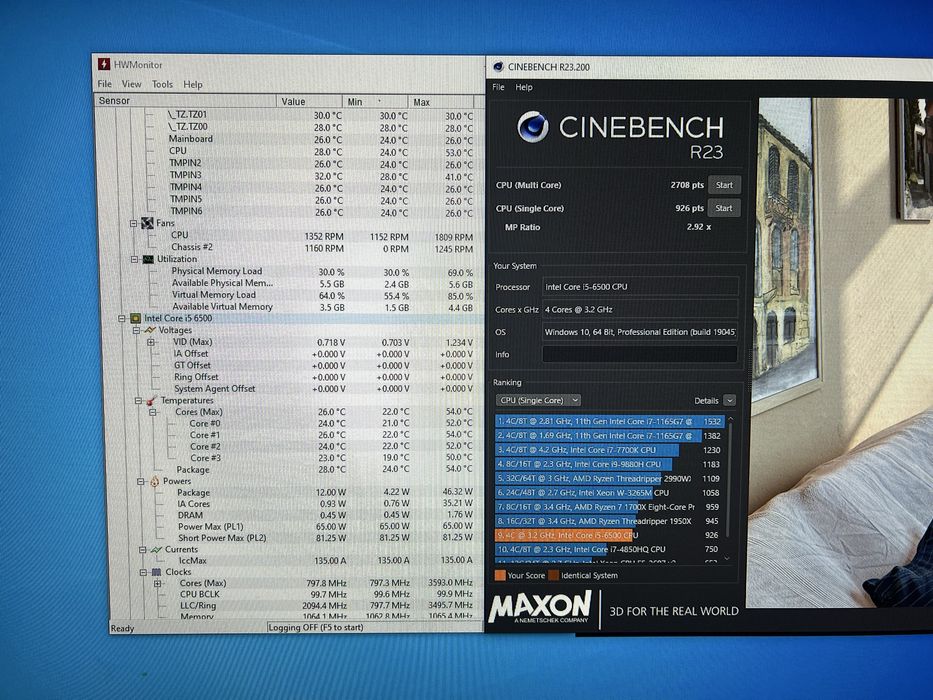
Task: Click the Powers flame icon
Action: coord(154,481)
